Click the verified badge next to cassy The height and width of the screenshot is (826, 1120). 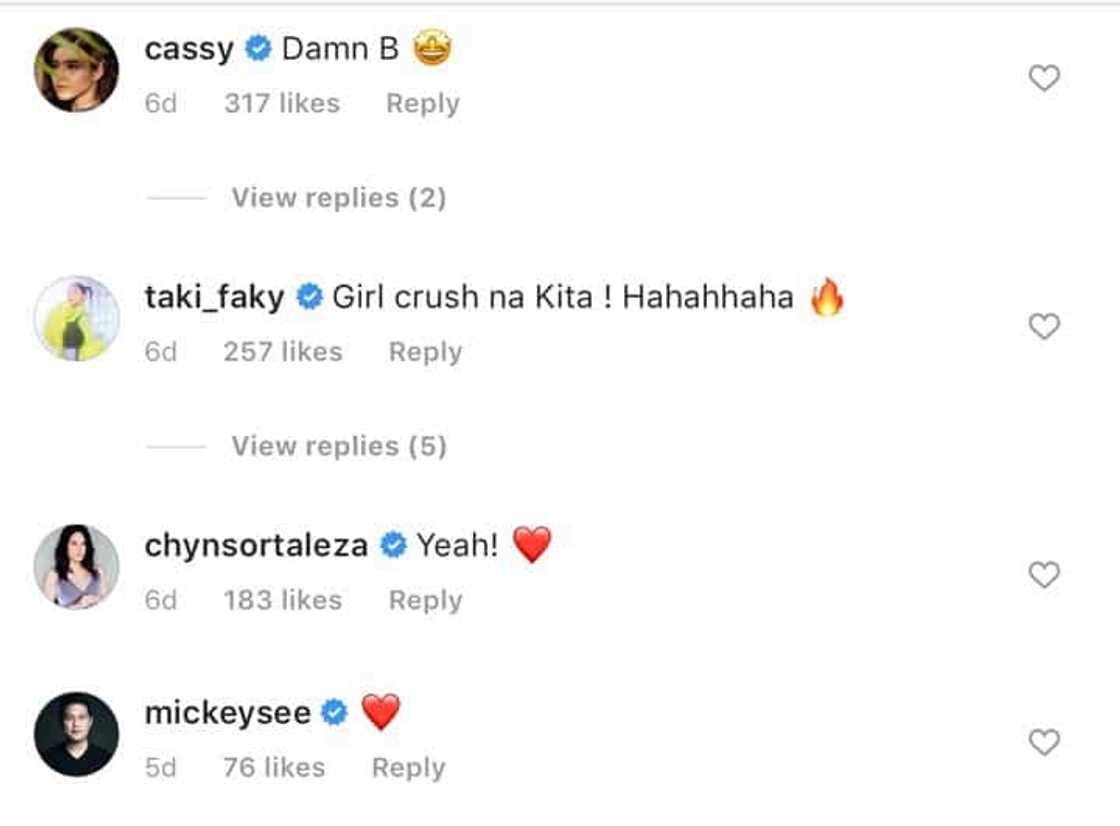click(260, 46)
